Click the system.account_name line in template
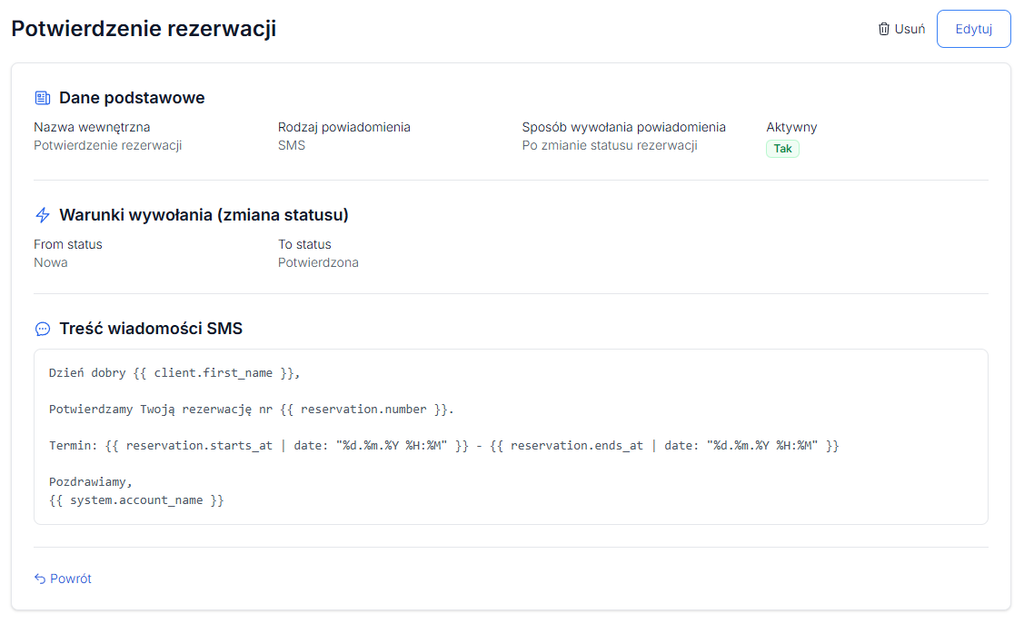 (x=136, y=500)
